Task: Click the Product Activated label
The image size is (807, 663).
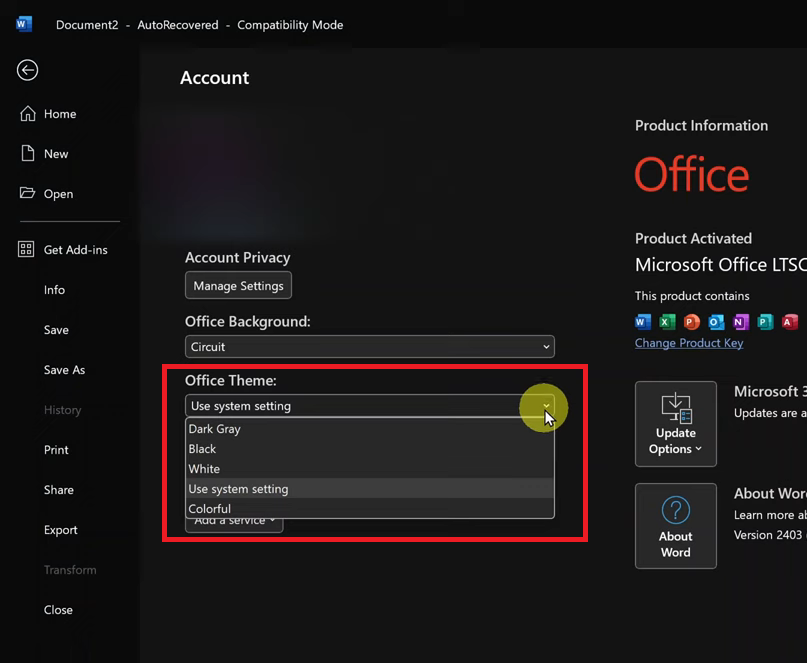Action: [693, 238]
